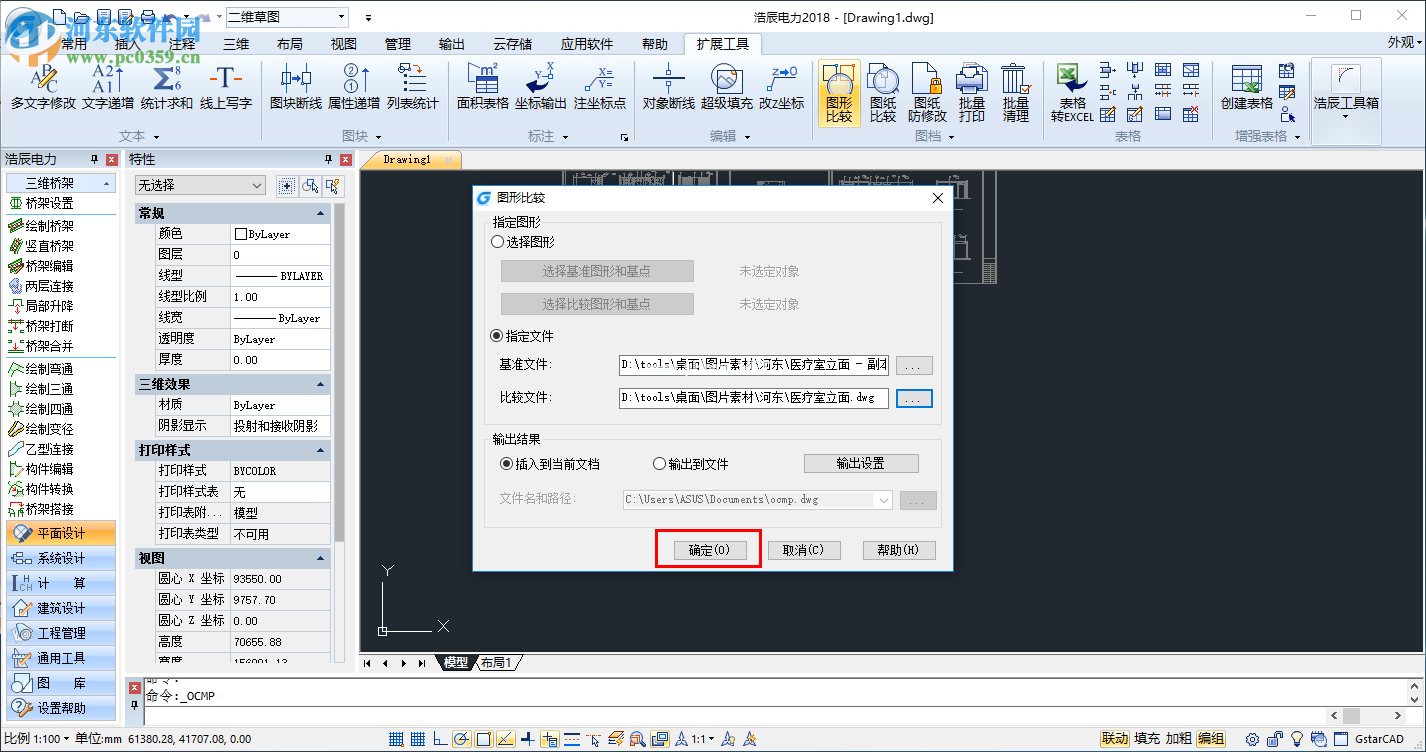Click the 面积表格 tool
The image size is (1426, 752).
483,87
